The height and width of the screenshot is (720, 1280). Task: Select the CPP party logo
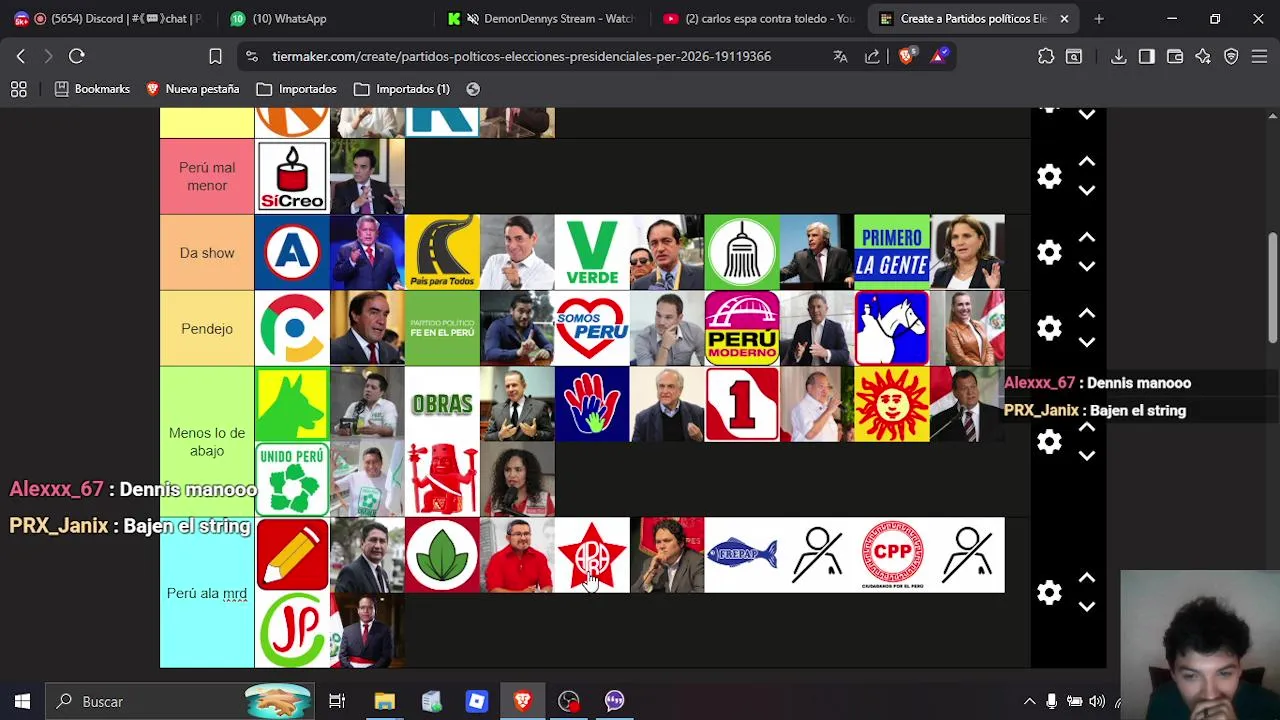tap(892, 555)
